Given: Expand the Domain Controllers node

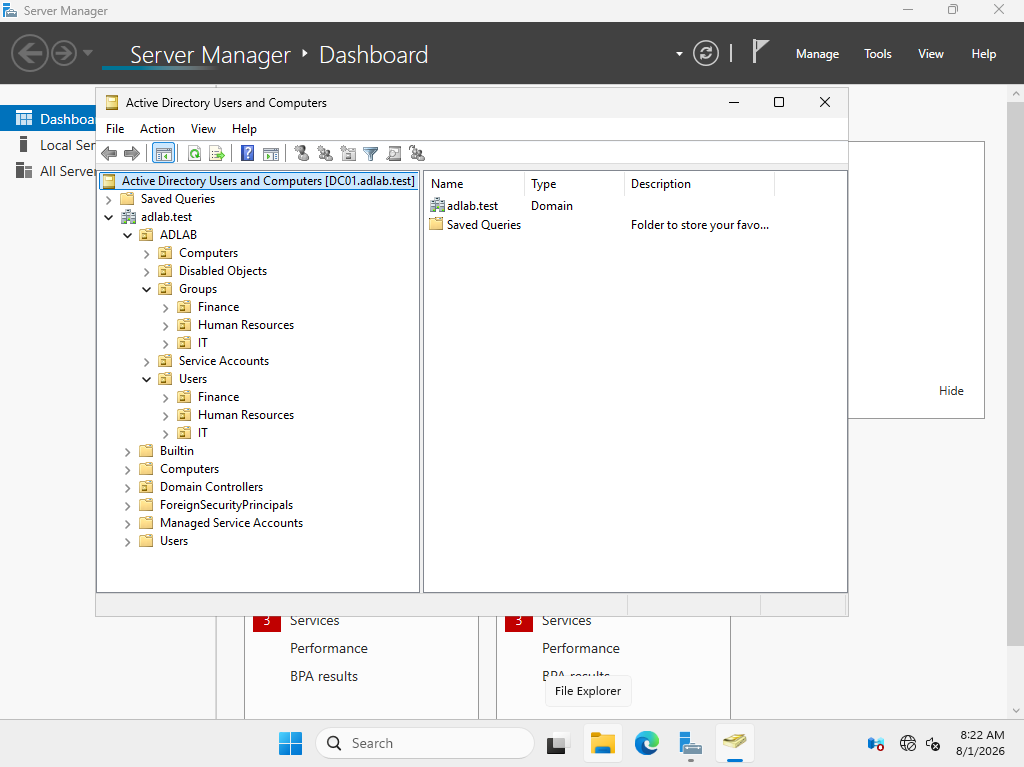Looking at the screenshot, I should click(128, 487).
